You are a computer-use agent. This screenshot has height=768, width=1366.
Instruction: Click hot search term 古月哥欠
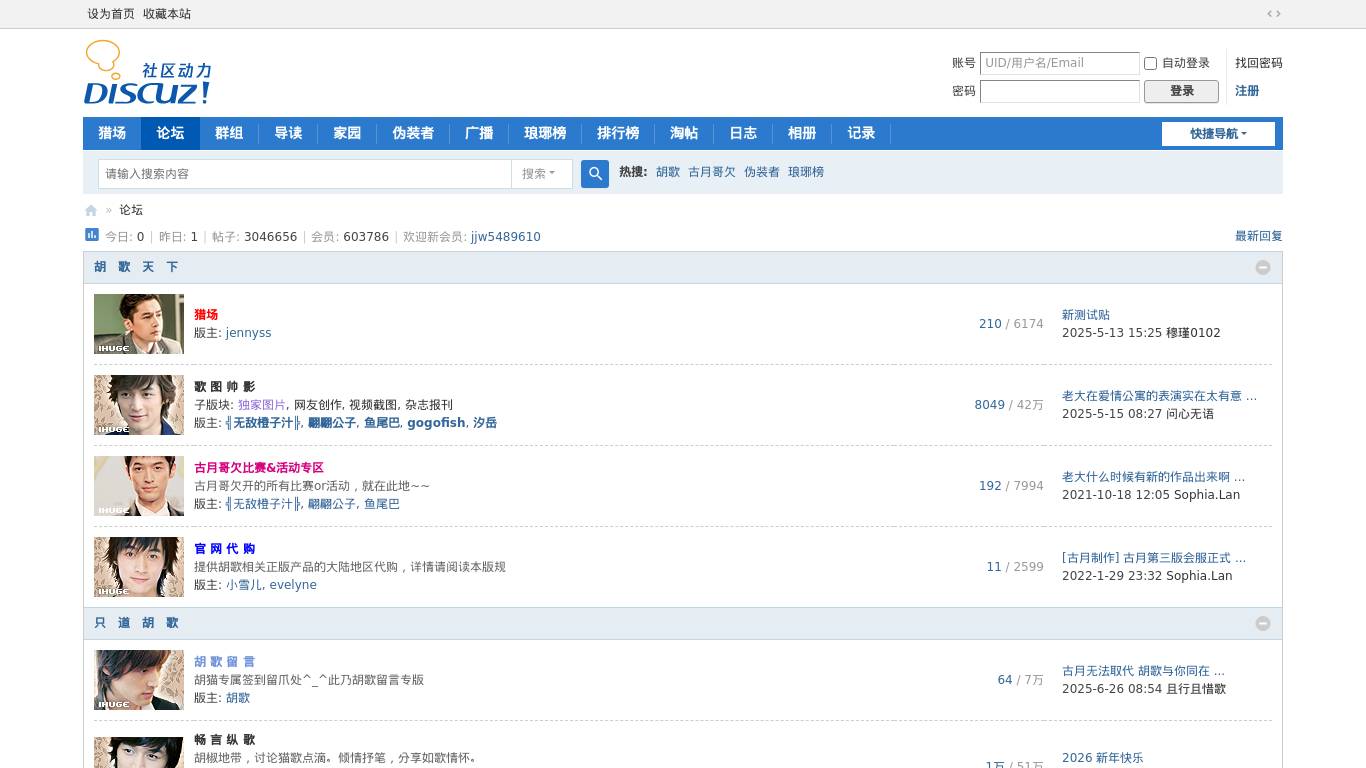pos(712,172)
